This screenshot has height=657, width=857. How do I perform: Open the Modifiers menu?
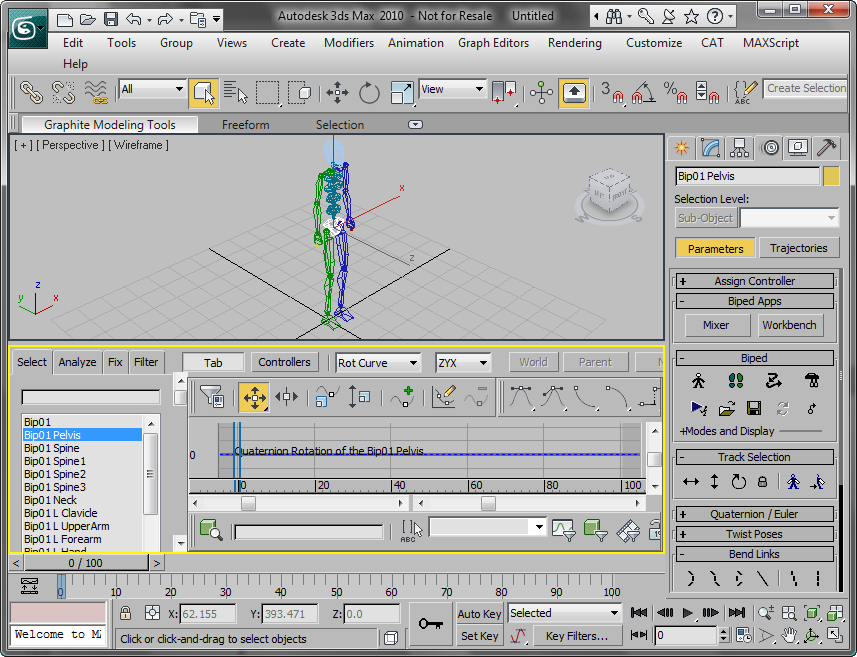(x=349, y=43)
